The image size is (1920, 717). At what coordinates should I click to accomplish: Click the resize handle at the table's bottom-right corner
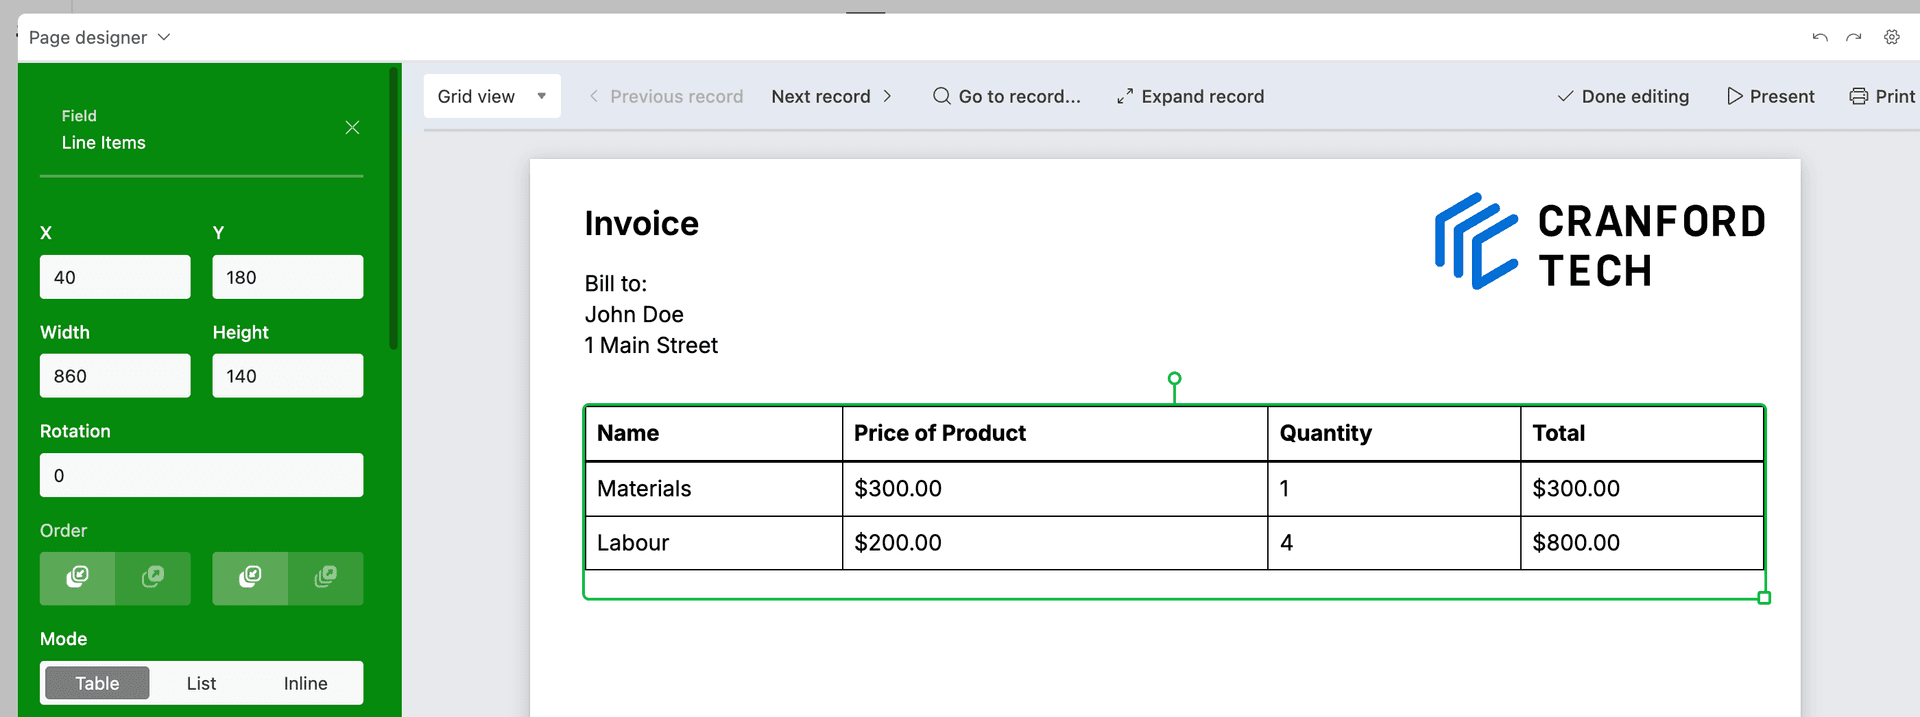[x=1764, y=597]
